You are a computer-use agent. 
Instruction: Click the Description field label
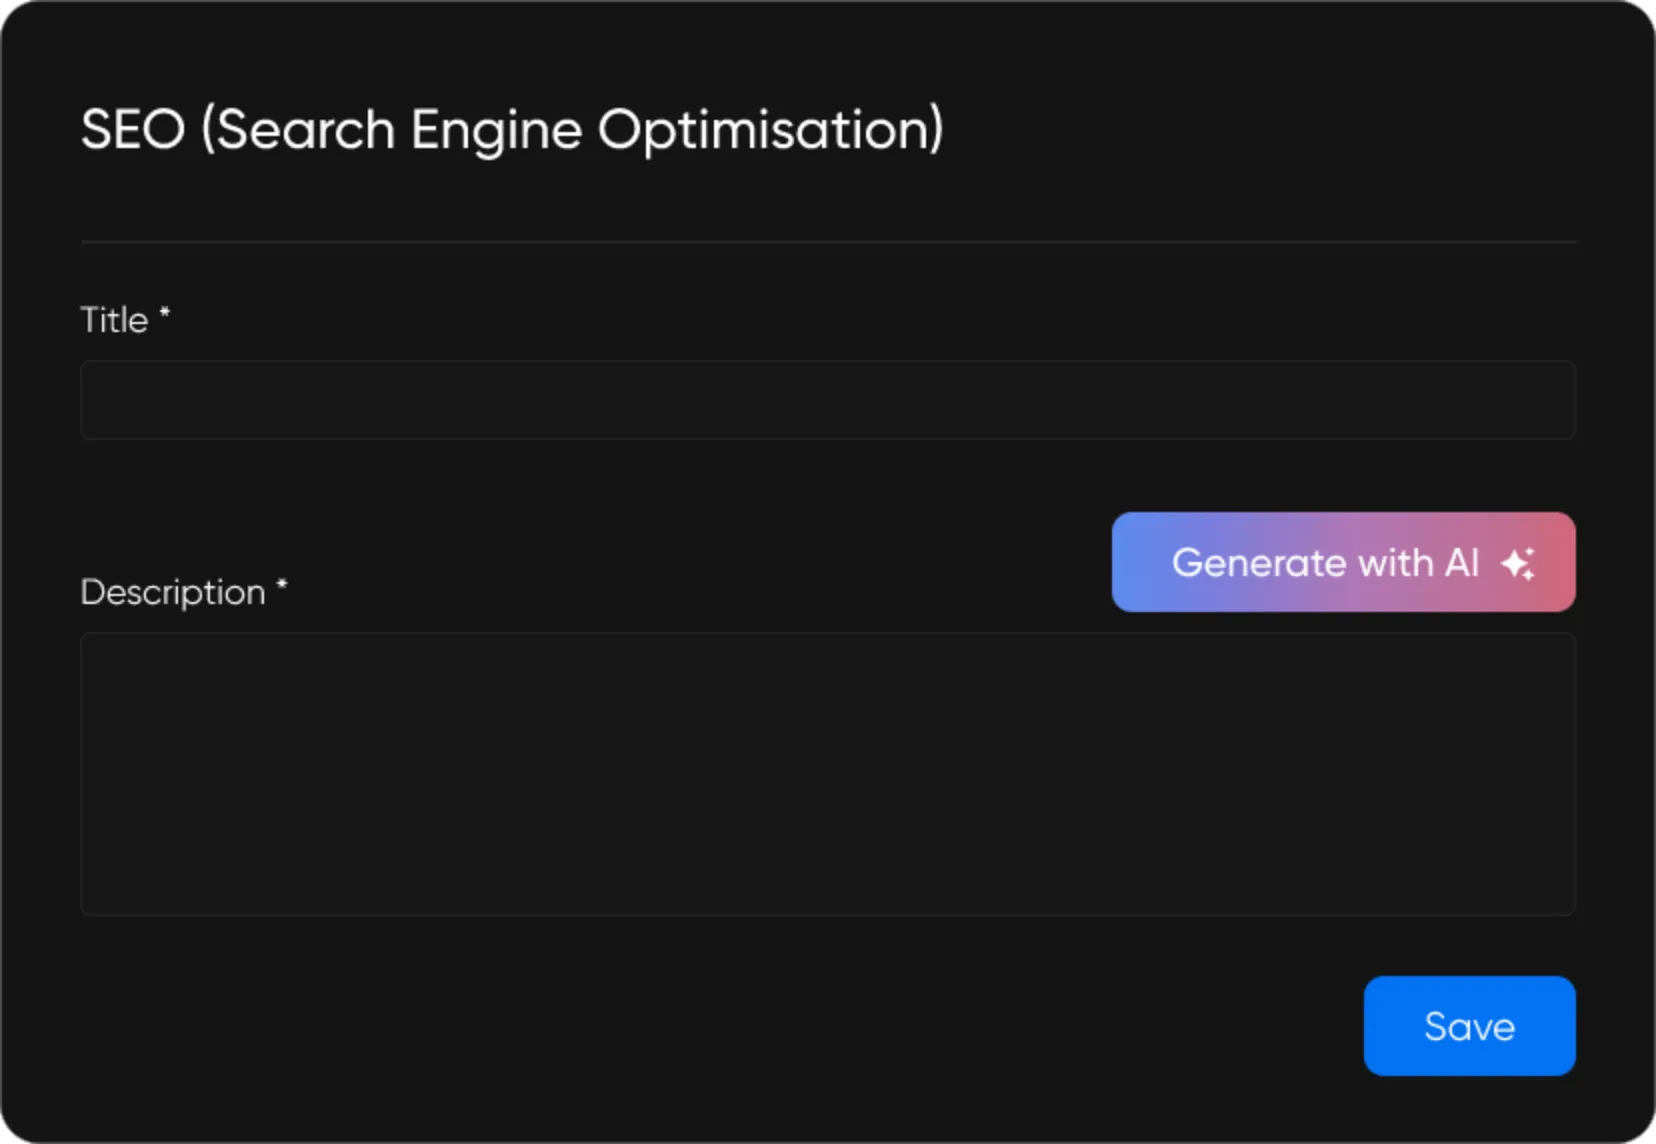[173, 592]
